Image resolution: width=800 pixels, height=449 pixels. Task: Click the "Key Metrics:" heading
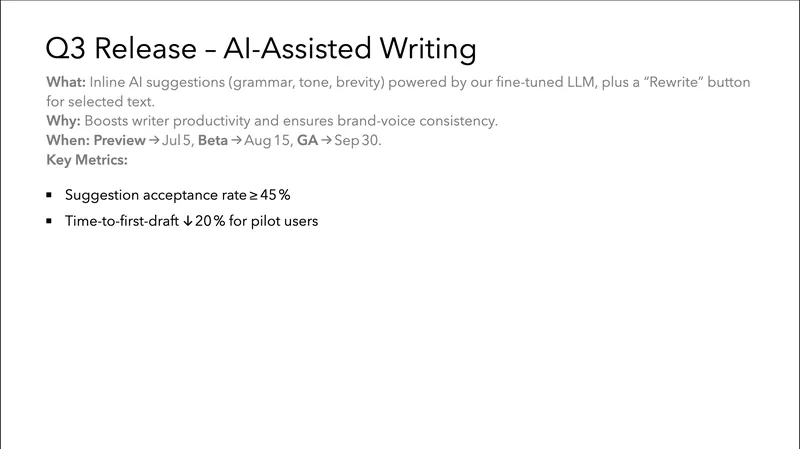[x=88, y=160]
